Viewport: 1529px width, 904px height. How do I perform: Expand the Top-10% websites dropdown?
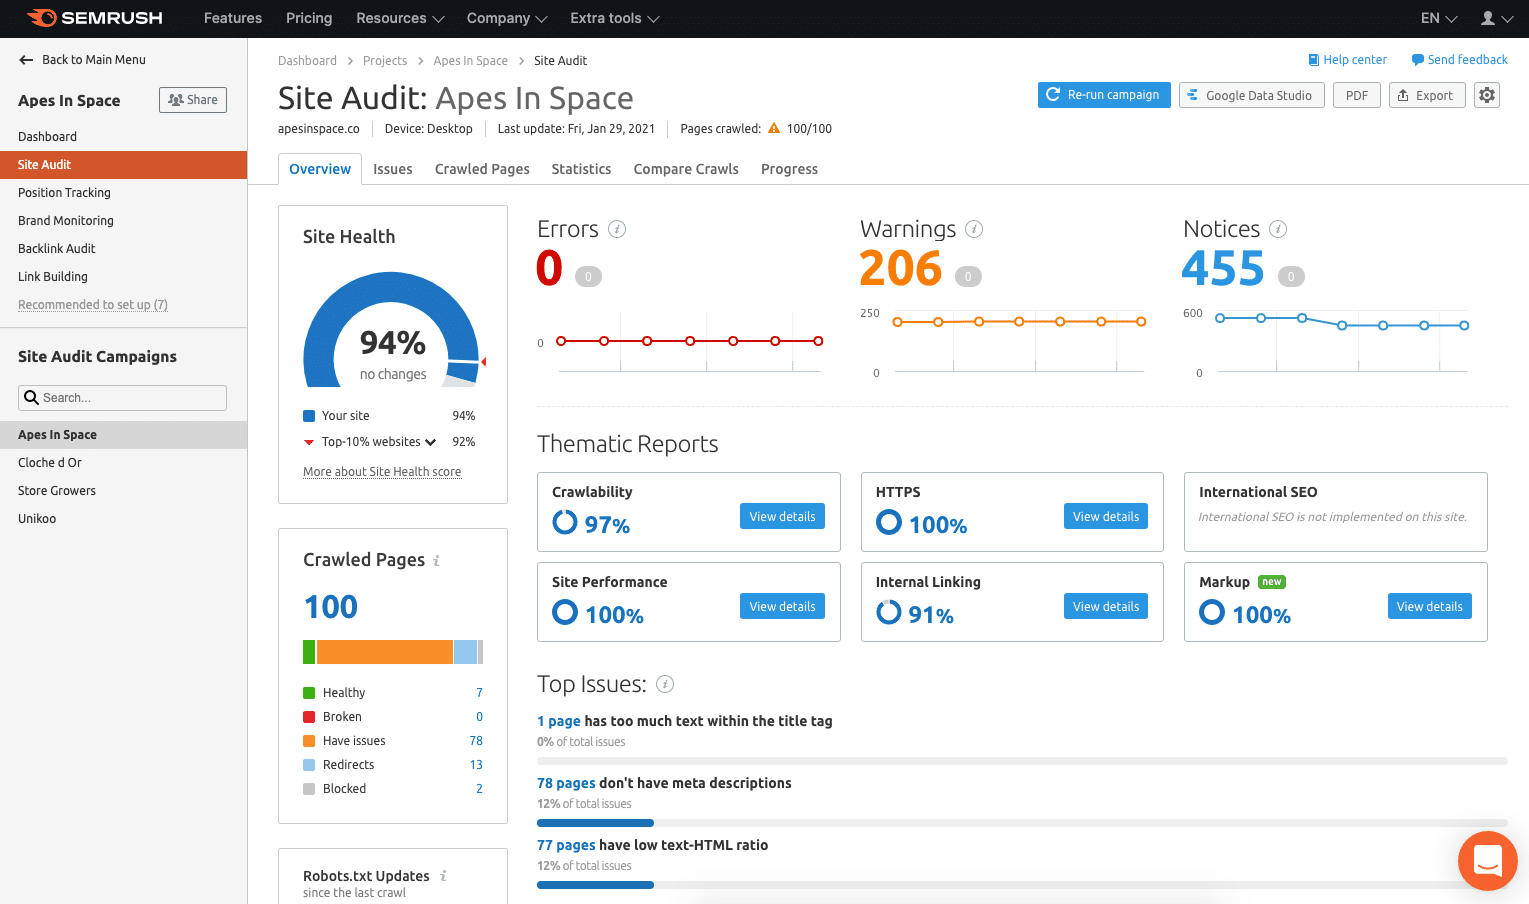[430, 442]
